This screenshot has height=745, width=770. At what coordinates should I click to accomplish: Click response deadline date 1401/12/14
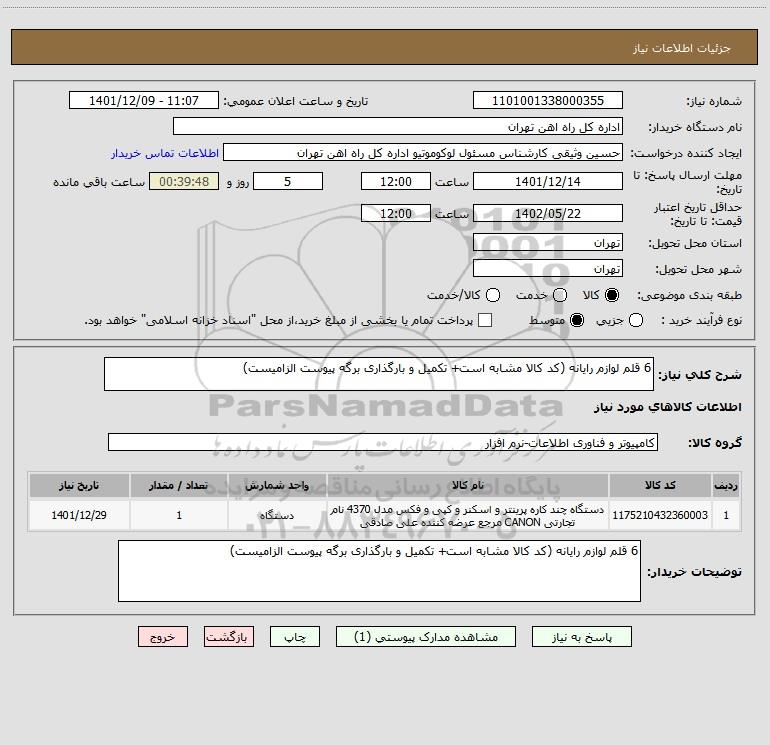(548, 181)
